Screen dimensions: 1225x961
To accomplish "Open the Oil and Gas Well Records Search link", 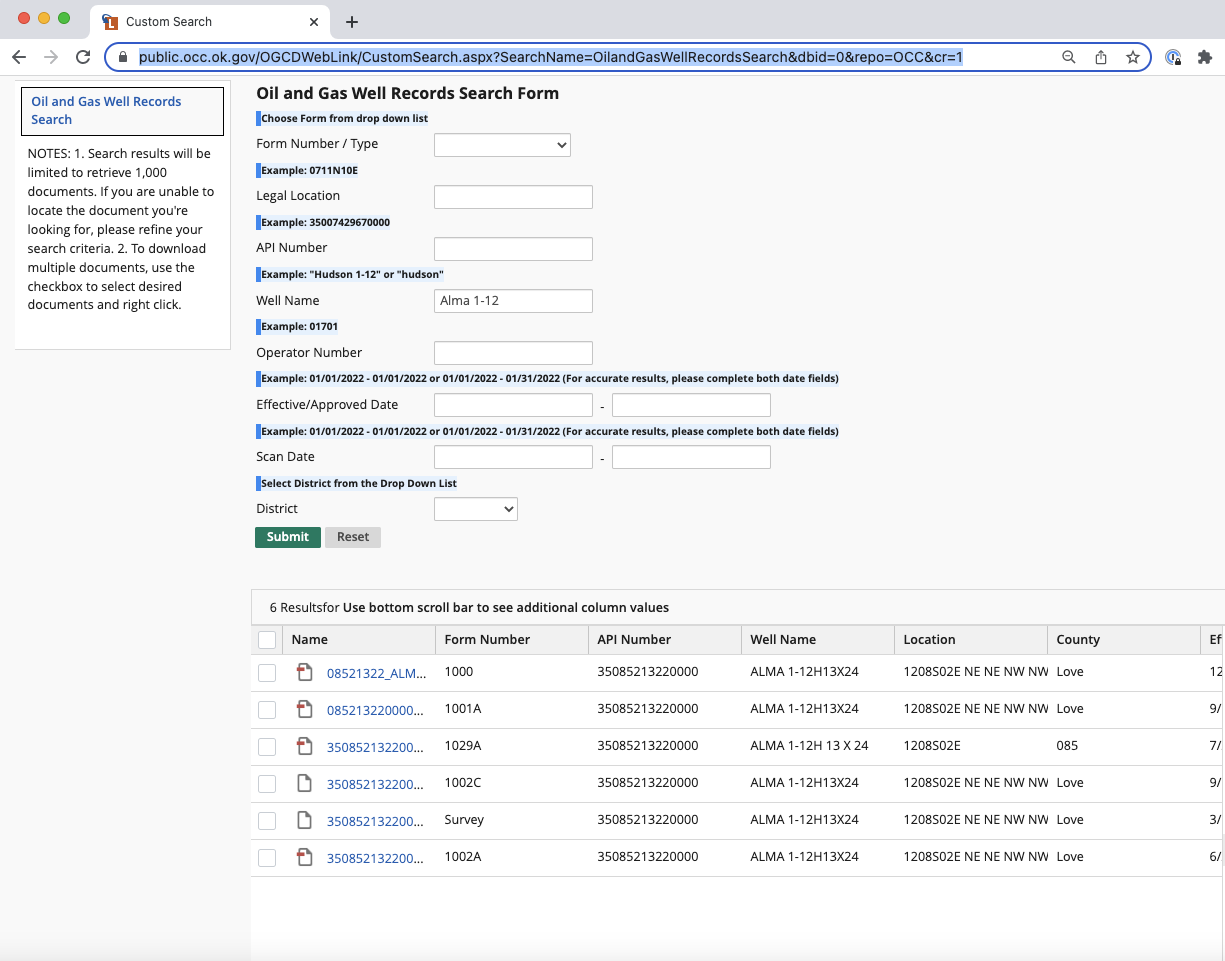I will tap(106, 110).
